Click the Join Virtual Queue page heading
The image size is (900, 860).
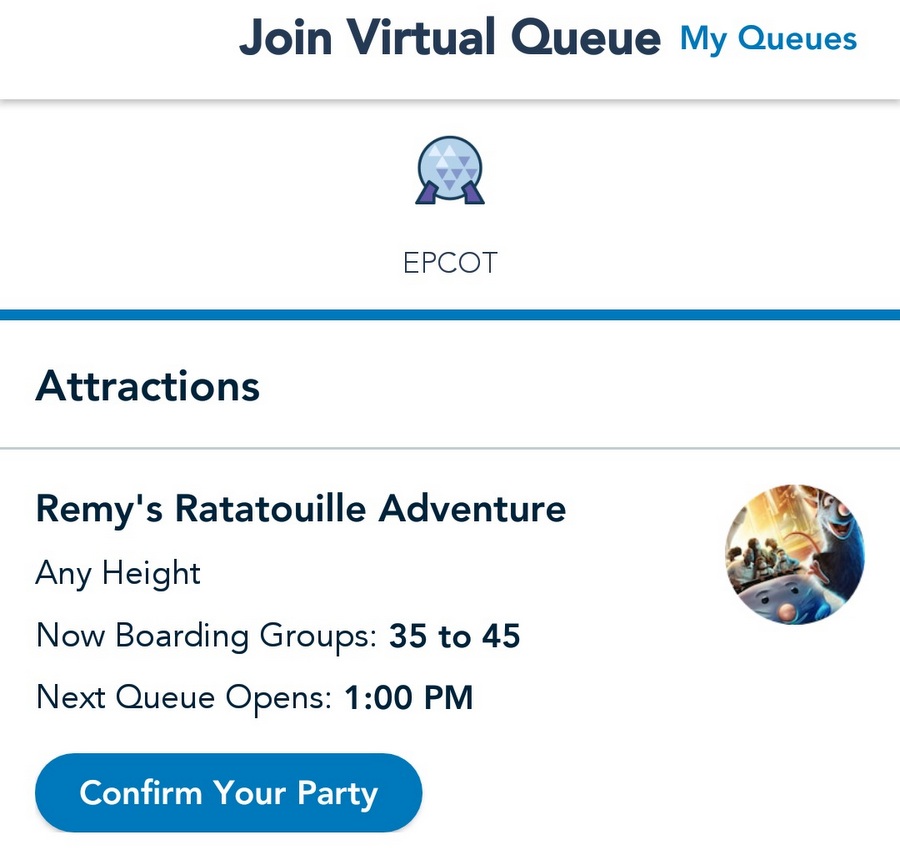[449, 39]
